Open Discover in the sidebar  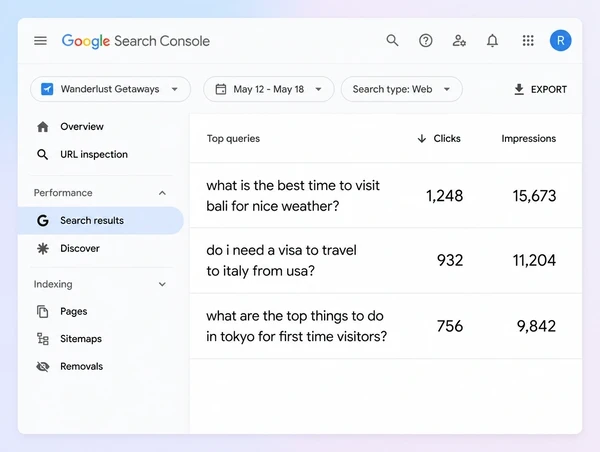point(80,248)
